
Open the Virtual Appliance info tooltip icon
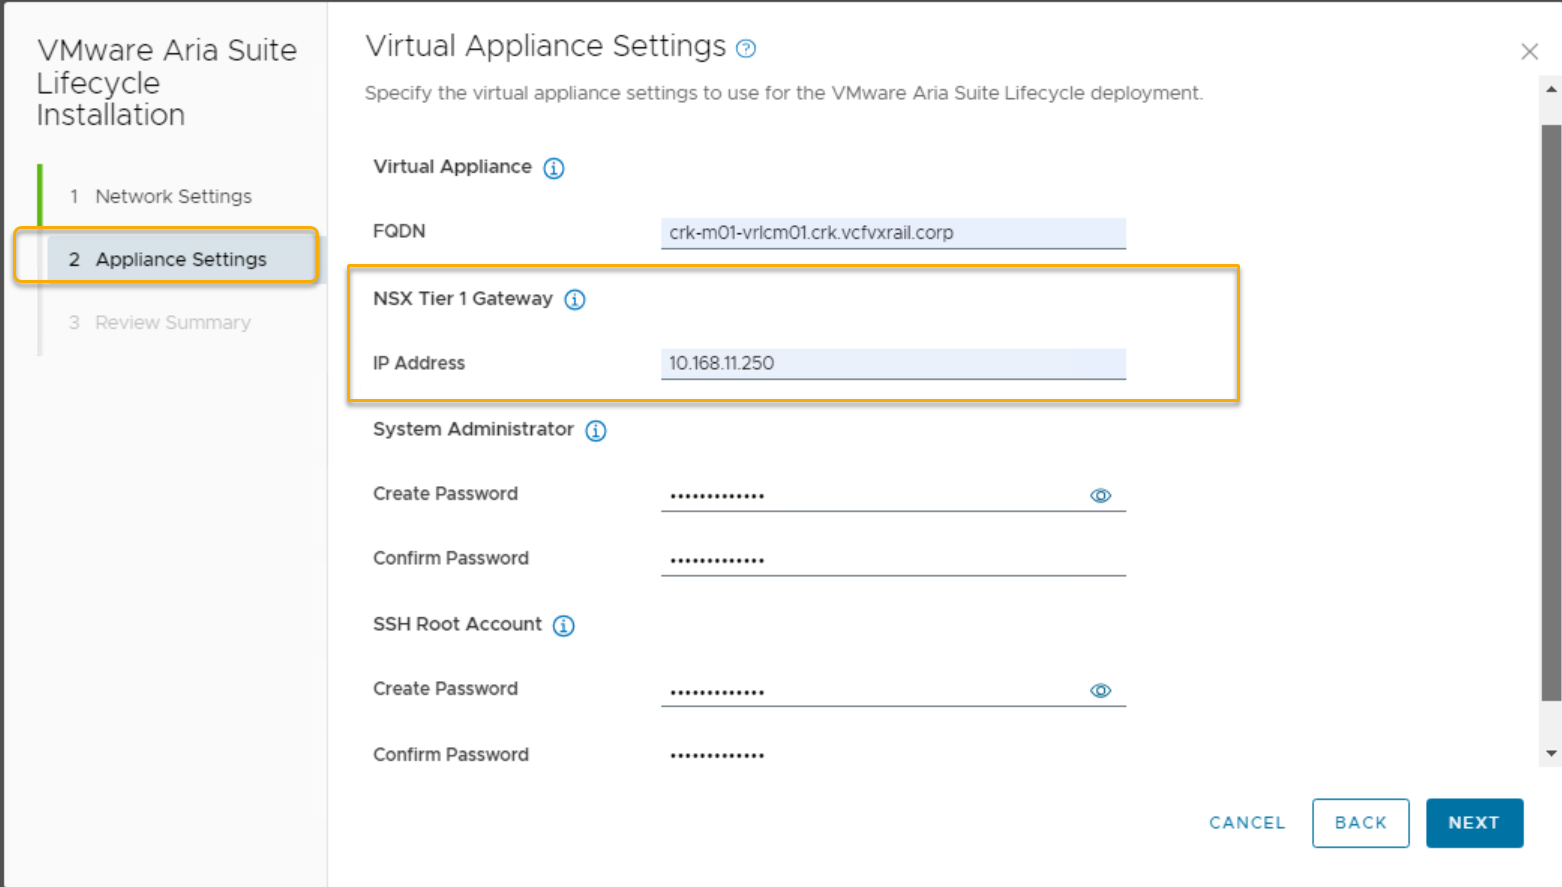coord(553,168)
